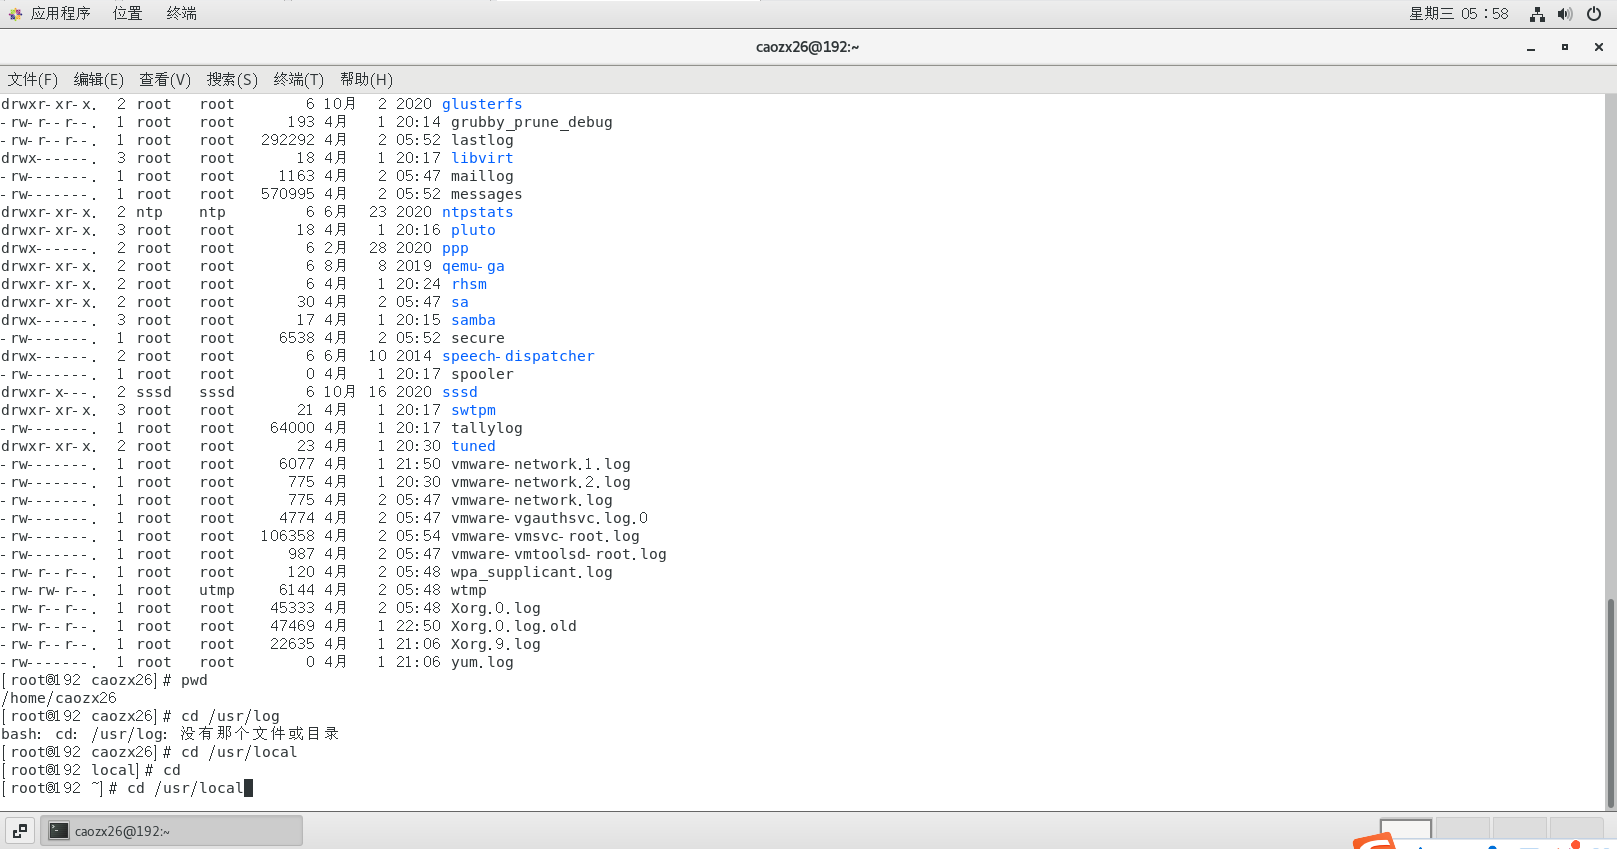Select caozx26@192:~ taskbar button

171,831
